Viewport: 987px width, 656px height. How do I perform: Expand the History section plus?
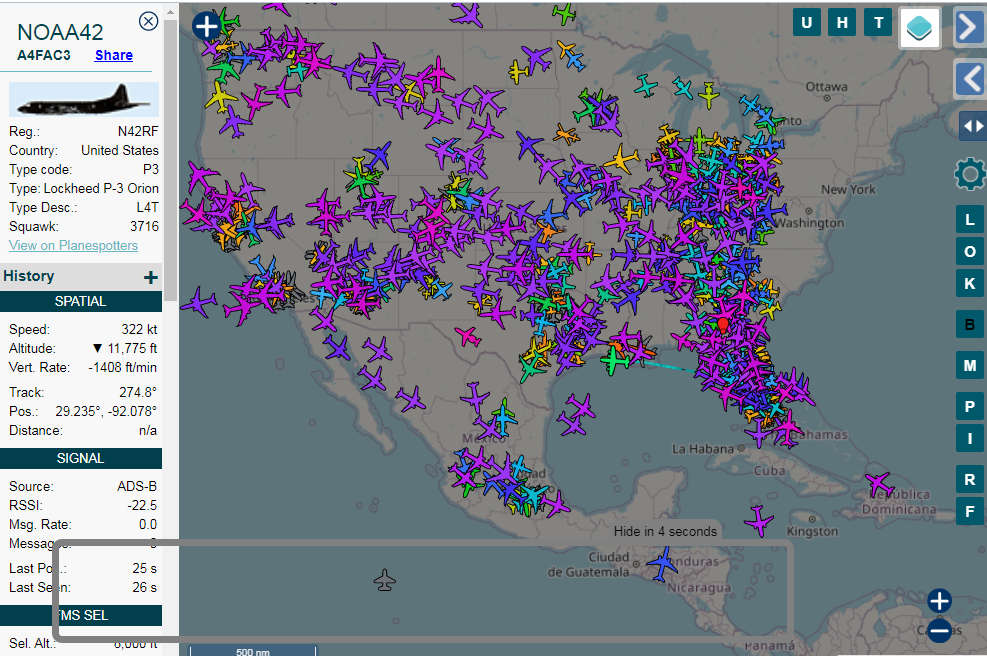click(x=150, y=277)
